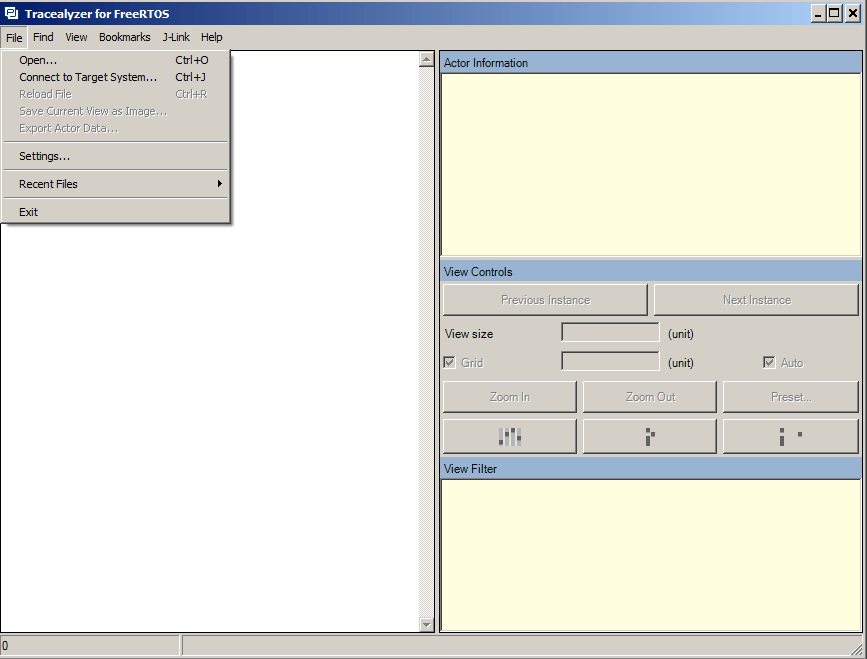Click the trace view scroll-down arrow
867x659 pixels.
(426, 625)
